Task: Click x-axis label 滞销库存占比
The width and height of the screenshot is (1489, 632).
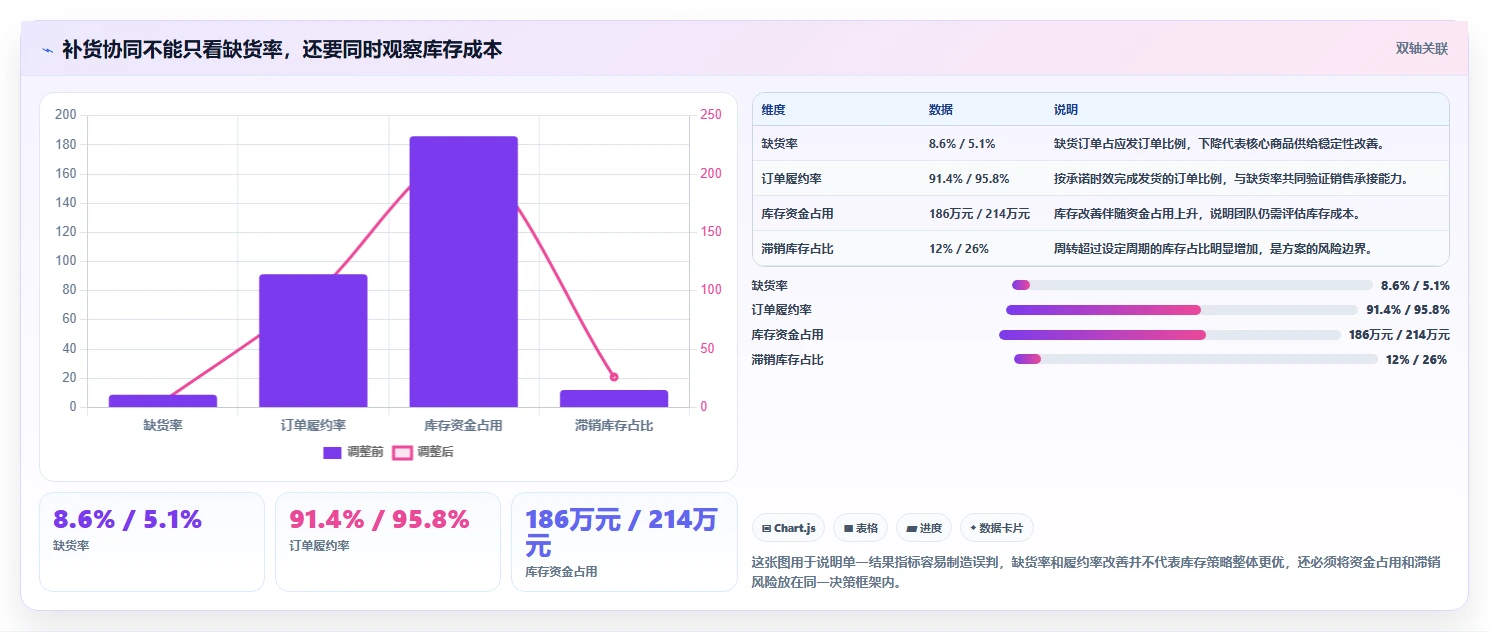Action: 614,426
